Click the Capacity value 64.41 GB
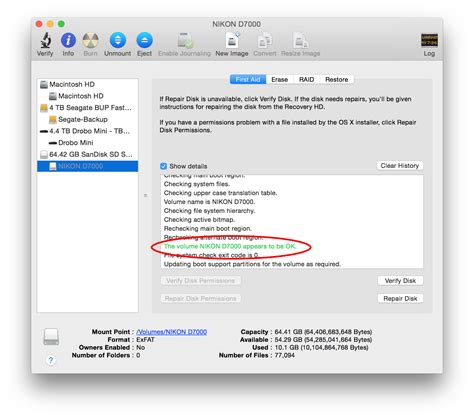 pyautogui.click(x=323, y=332)
